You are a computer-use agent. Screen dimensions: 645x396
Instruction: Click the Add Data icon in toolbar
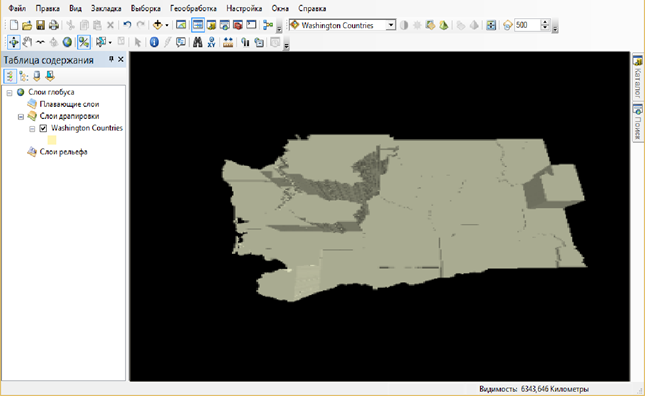tap(158, 25)
